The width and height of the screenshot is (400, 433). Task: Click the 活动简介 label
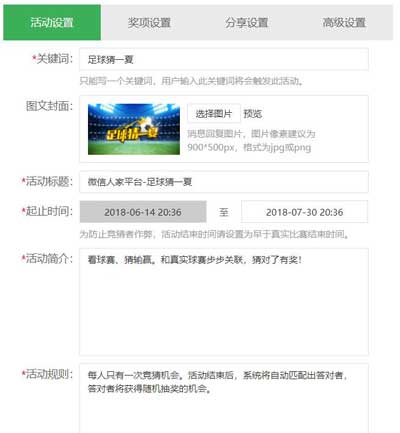click(x=47, y=258)
